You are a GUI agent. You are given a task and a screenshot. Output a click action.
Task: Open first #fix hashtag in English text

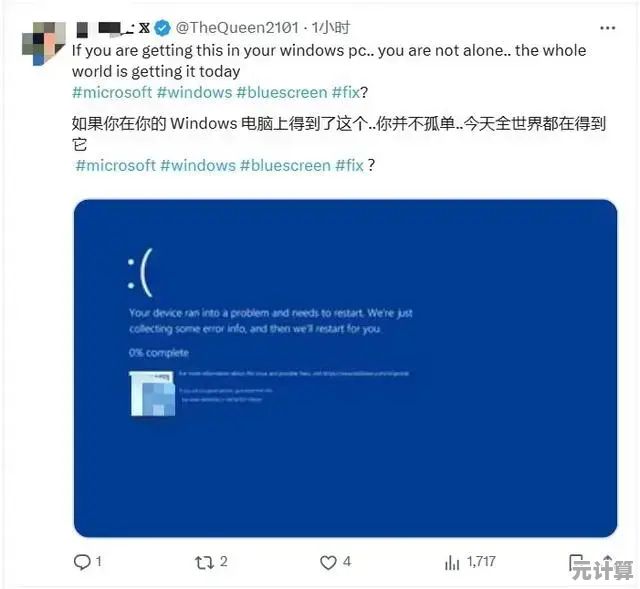click(345, 93)
